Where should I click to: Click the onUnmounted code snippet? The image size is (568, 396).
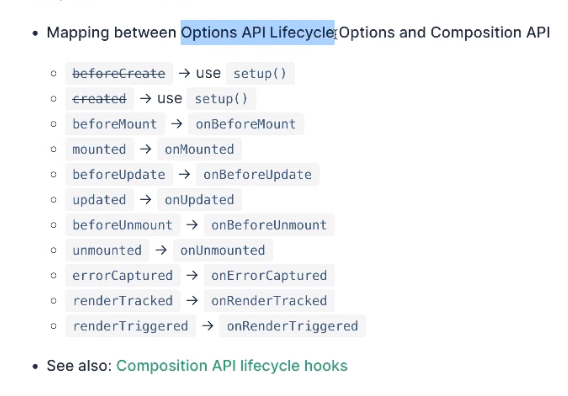pyautogui.click(x=222, y=250)
